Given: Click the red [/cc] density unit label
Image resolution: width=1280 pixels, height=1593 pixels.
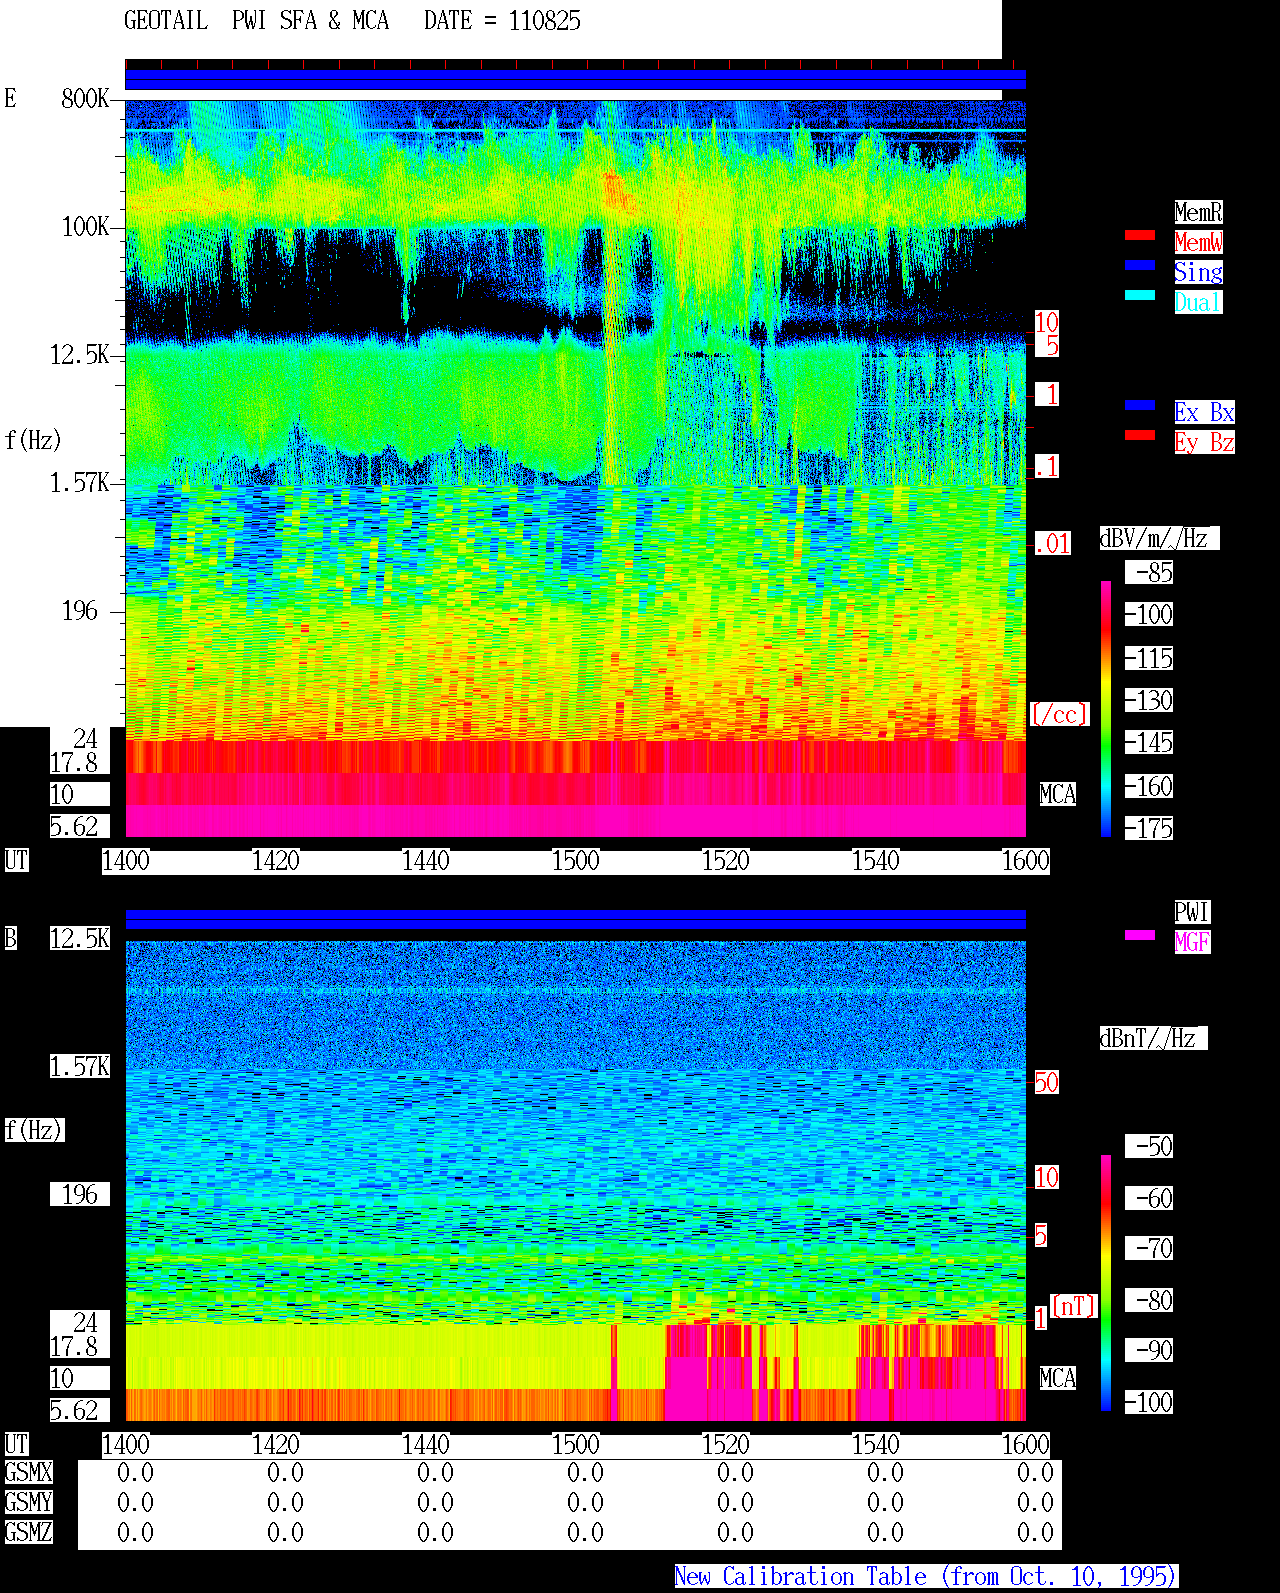Looking at the screenshot, I should coord(1059,714).
